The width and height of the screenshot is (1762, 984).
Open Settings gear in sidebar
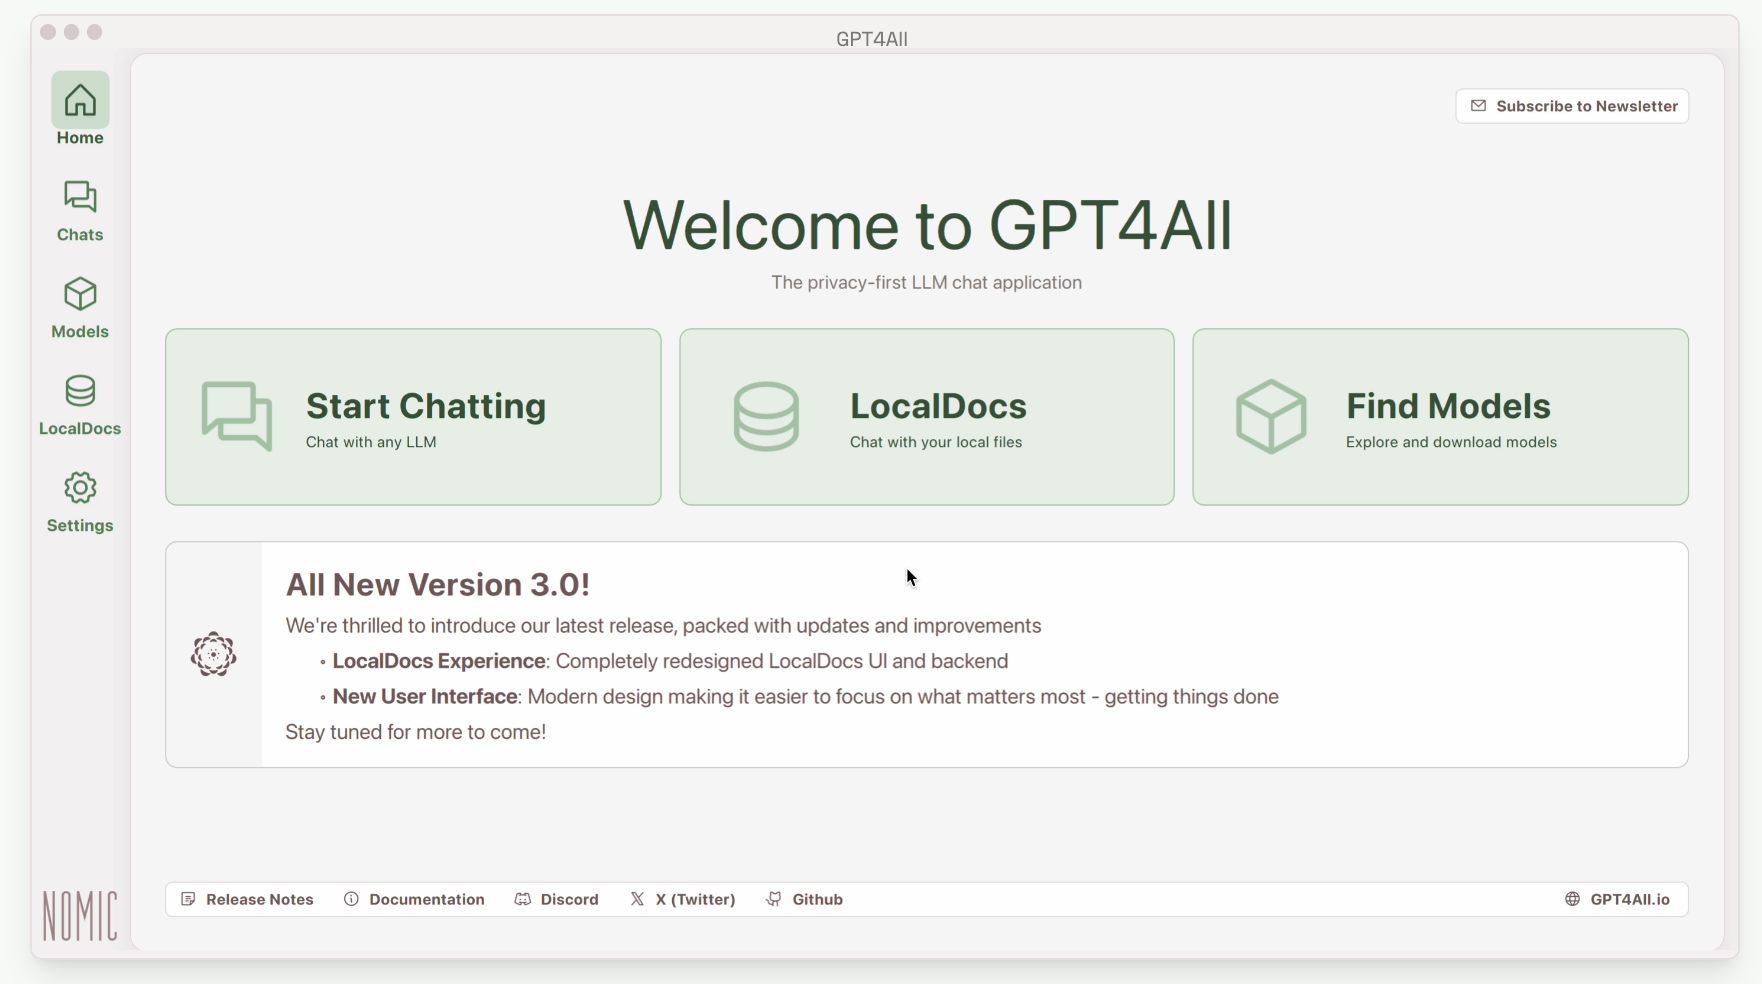coord(80,488)
